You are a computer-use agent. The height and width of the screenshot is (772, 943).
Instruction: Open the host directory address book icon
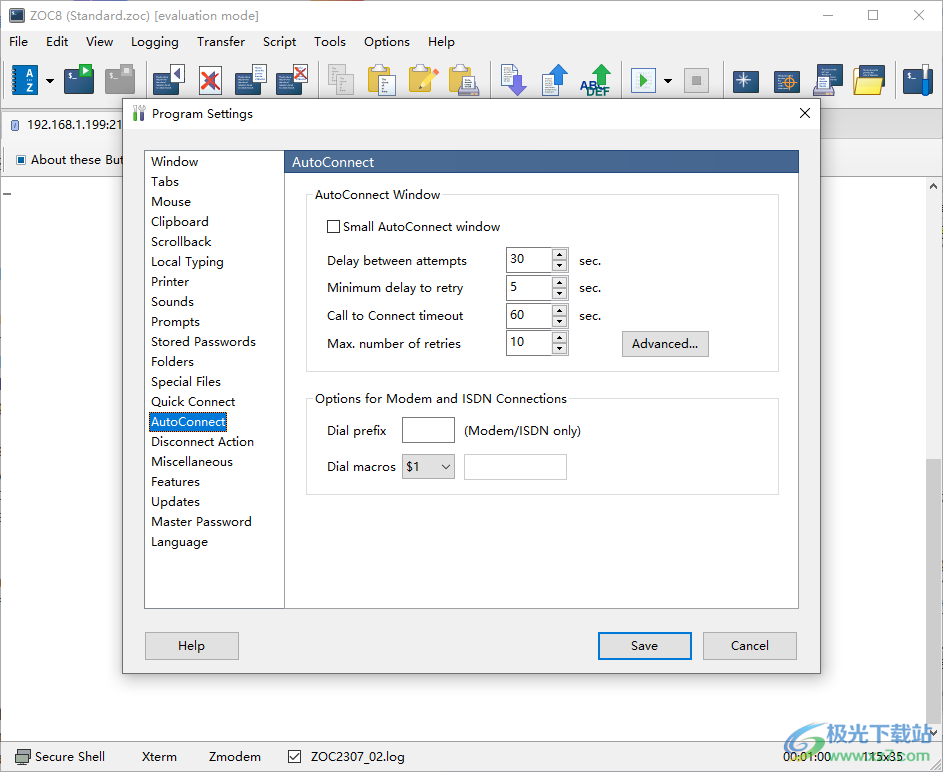click(24, 80)
